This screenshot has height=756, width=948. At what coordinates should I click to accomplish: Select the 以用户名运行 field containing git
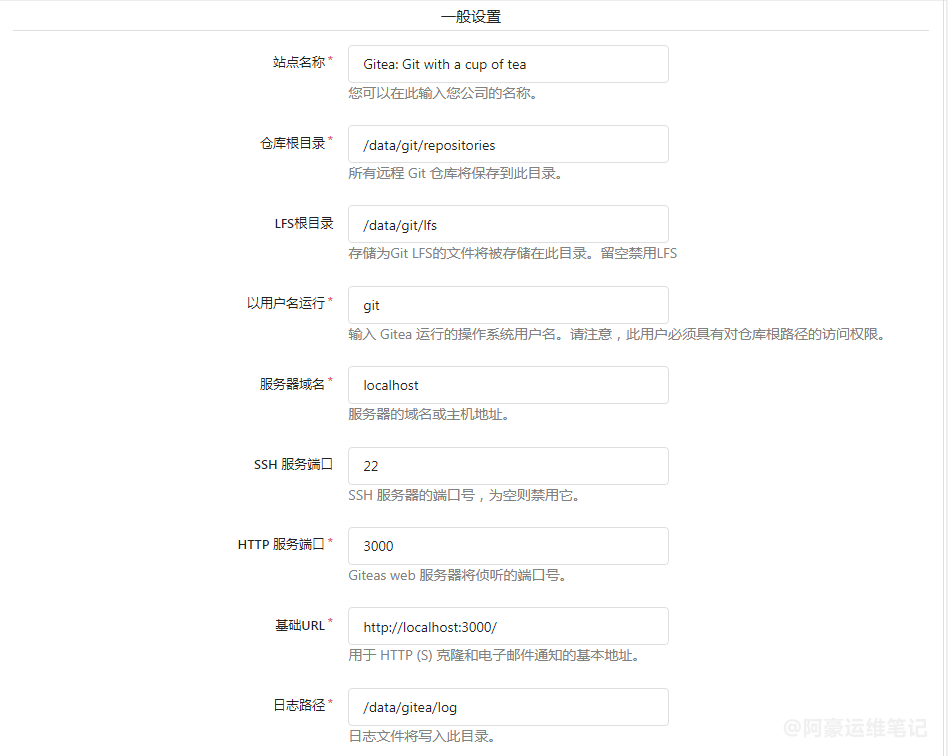pos(507,305)
